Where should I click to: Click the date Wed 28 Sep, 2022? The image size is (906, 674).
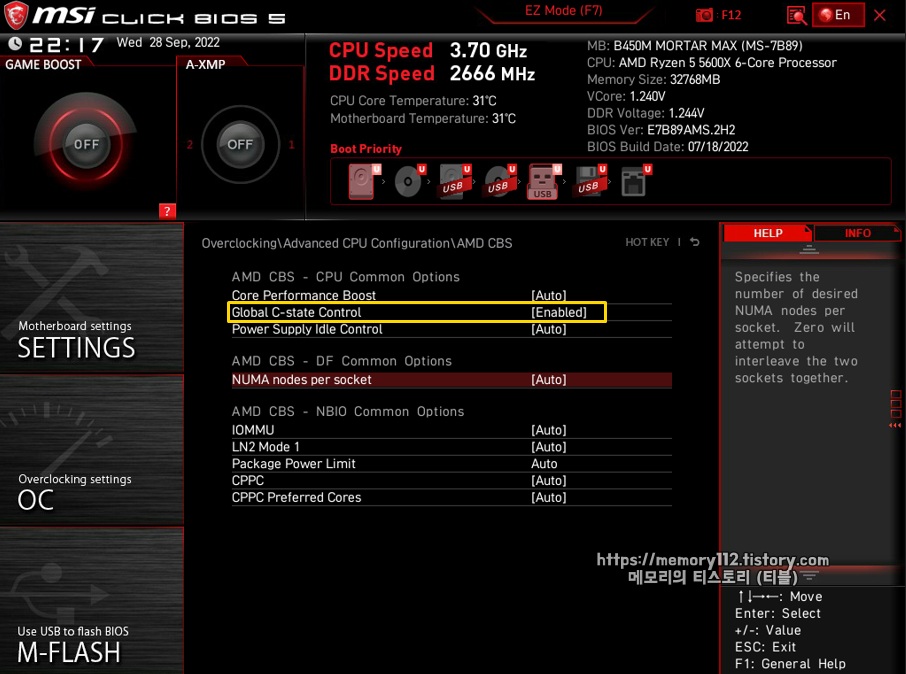point(168,42)
